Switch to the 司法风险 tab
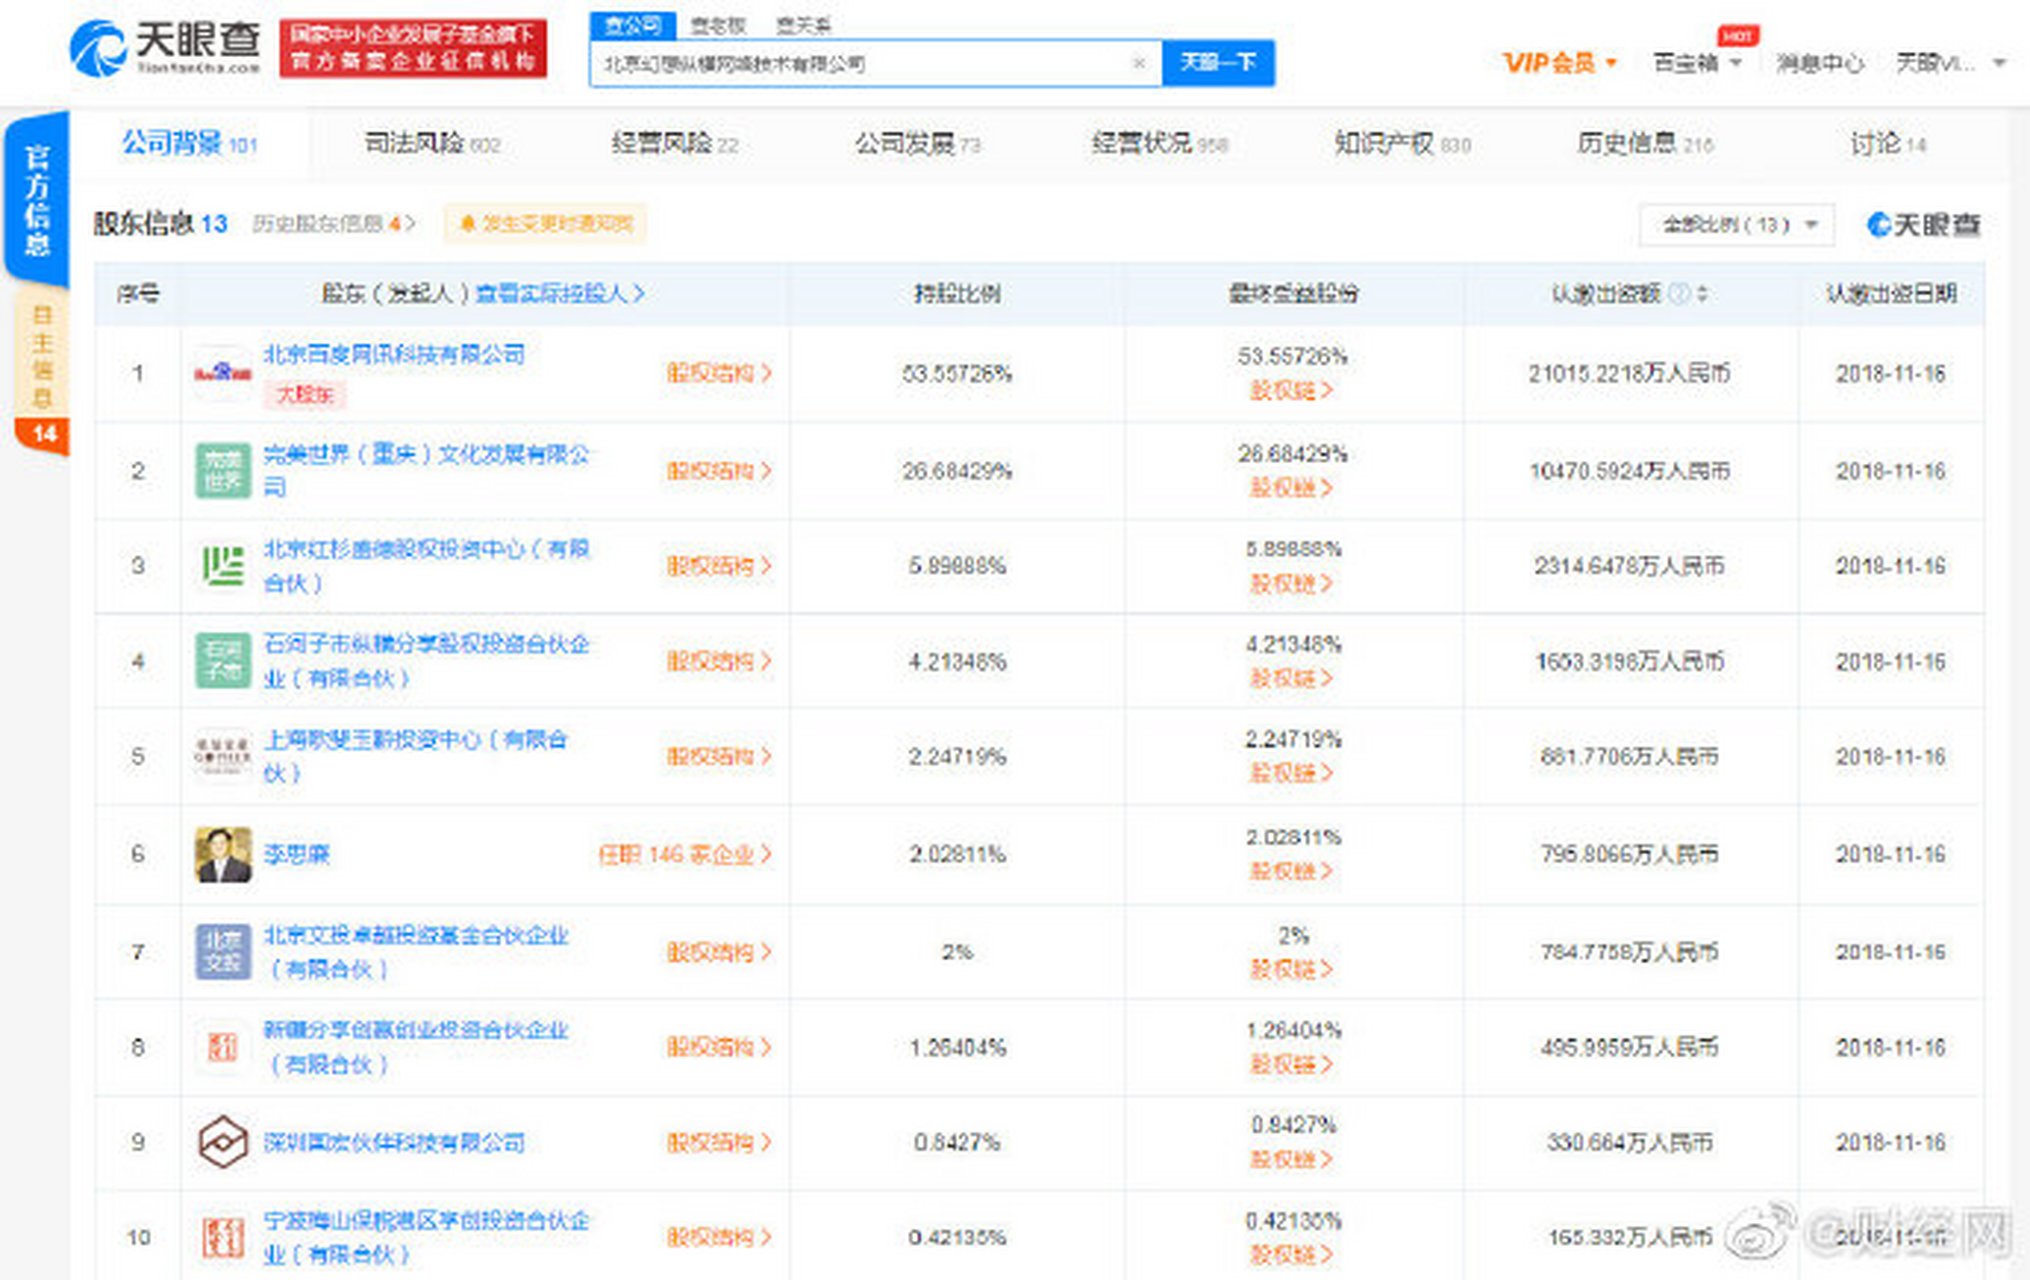 (x=432, y=144)
